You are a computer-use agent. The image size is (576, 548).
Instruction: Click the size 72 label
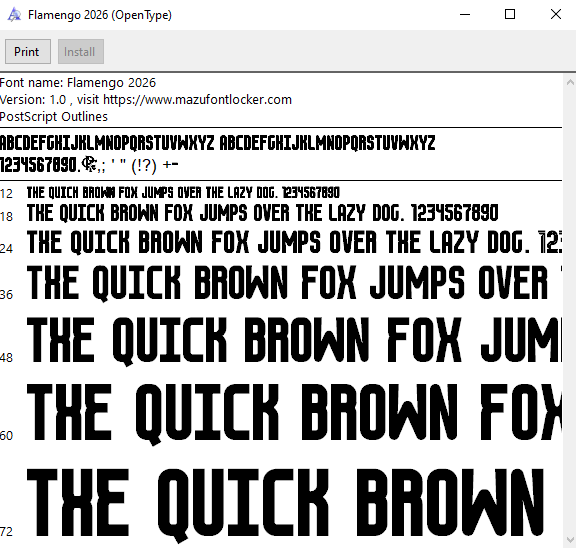(6, 531)
